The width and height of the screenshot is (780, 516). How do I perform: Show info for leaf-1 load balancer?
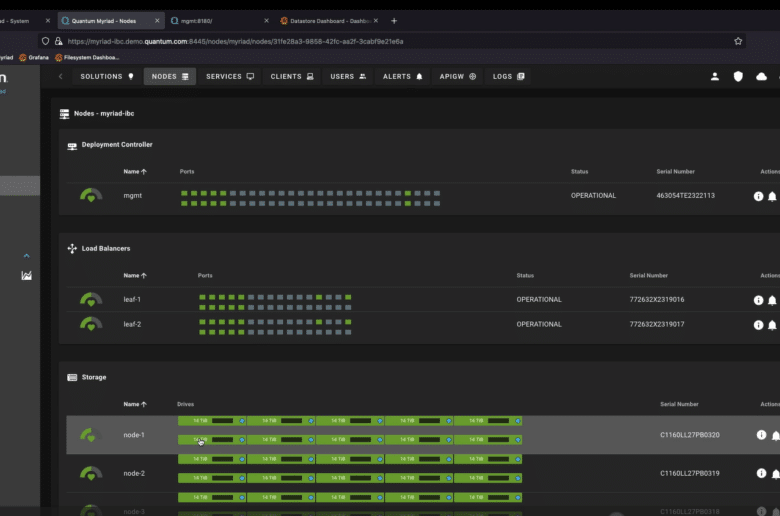(758, 300)
